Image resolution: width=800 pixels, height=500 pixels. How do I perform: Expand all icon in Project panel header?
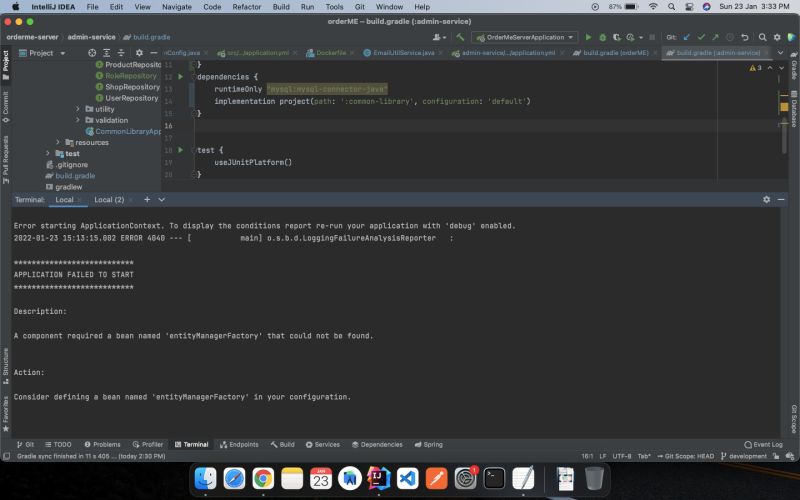[x=107, y=53]
